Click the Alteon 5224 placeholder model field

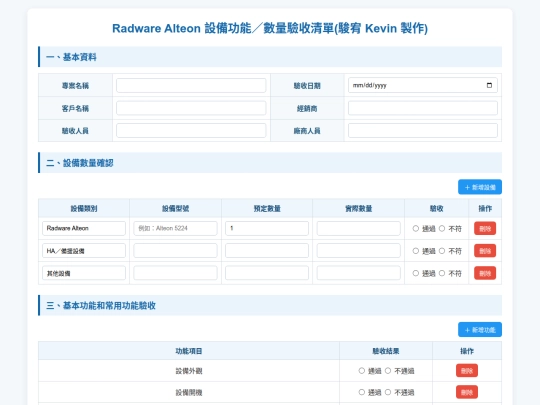tap(175, 228)
